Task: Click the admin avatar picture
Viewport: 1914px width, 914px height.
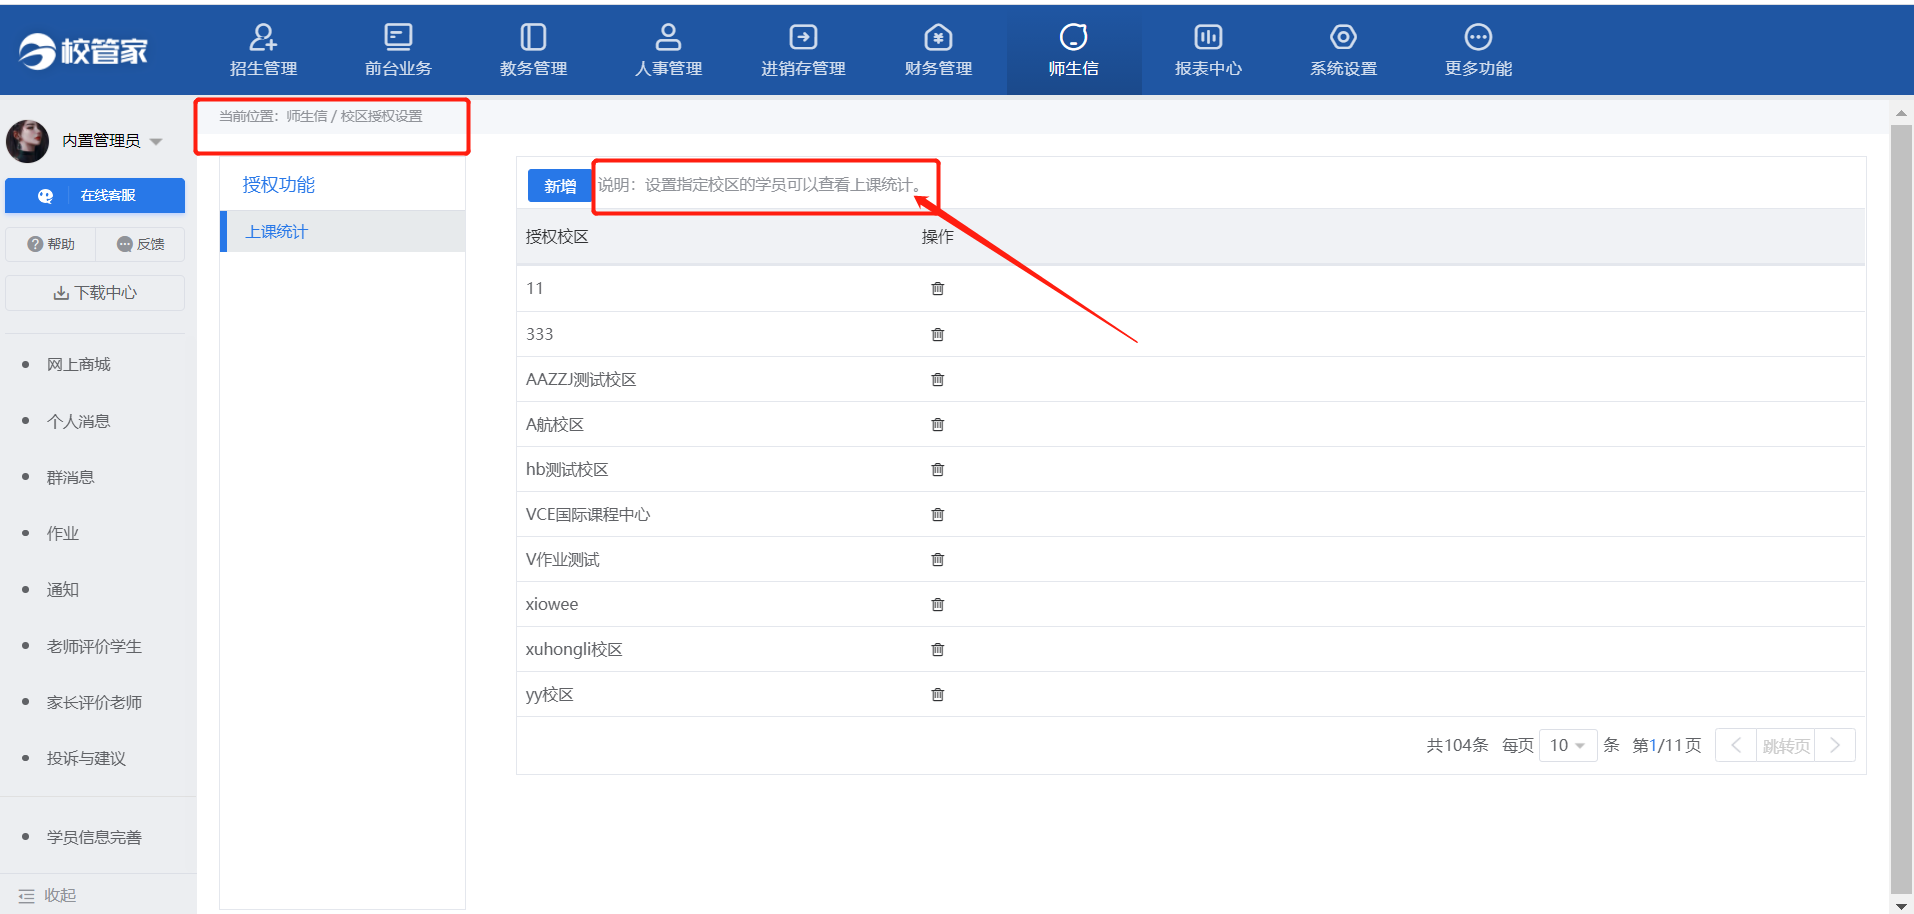Action: tap(27, 141)
